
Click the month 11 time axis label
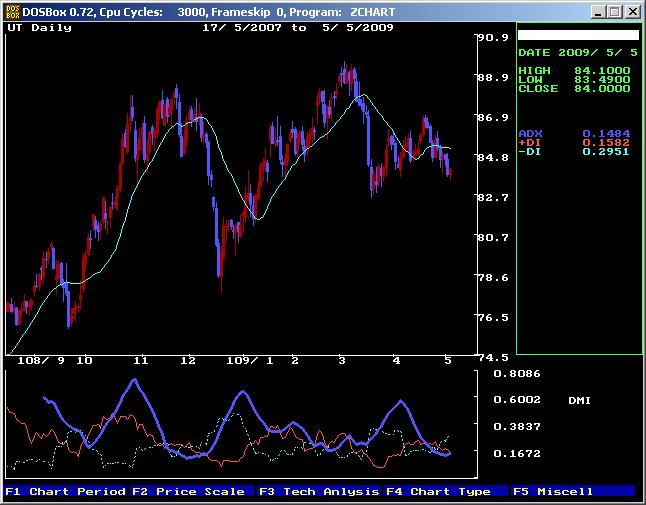click(x=140, y=361)
